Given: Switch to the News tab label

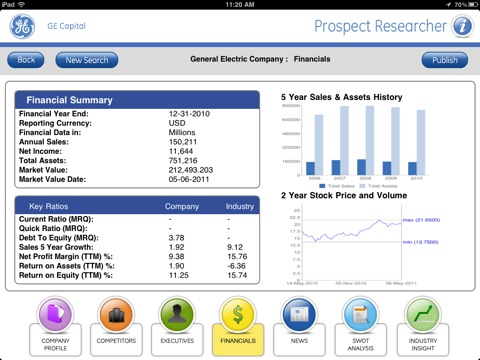Looking at the screenshot, I should pyautogui.click(x=299, y=341).
